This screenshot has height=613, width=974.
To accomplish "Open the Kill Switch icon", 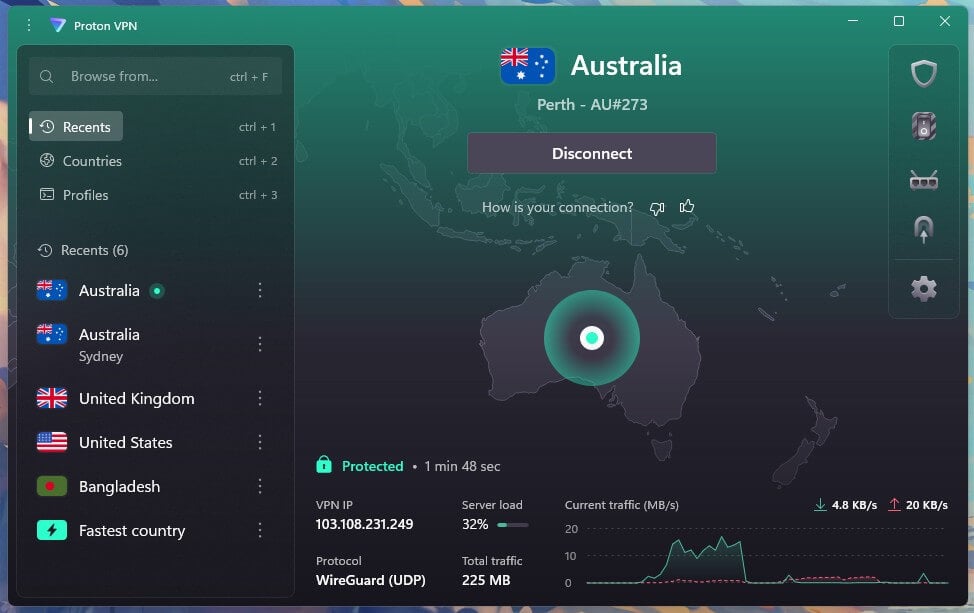I will 924,127.
